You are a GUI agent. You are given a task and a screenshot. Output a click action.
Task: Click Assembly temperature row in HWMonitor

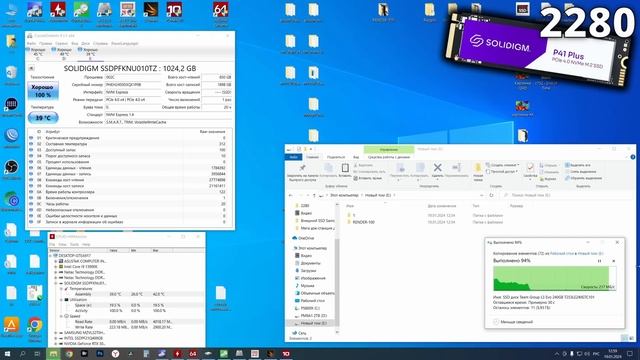[x=127, y=294]
